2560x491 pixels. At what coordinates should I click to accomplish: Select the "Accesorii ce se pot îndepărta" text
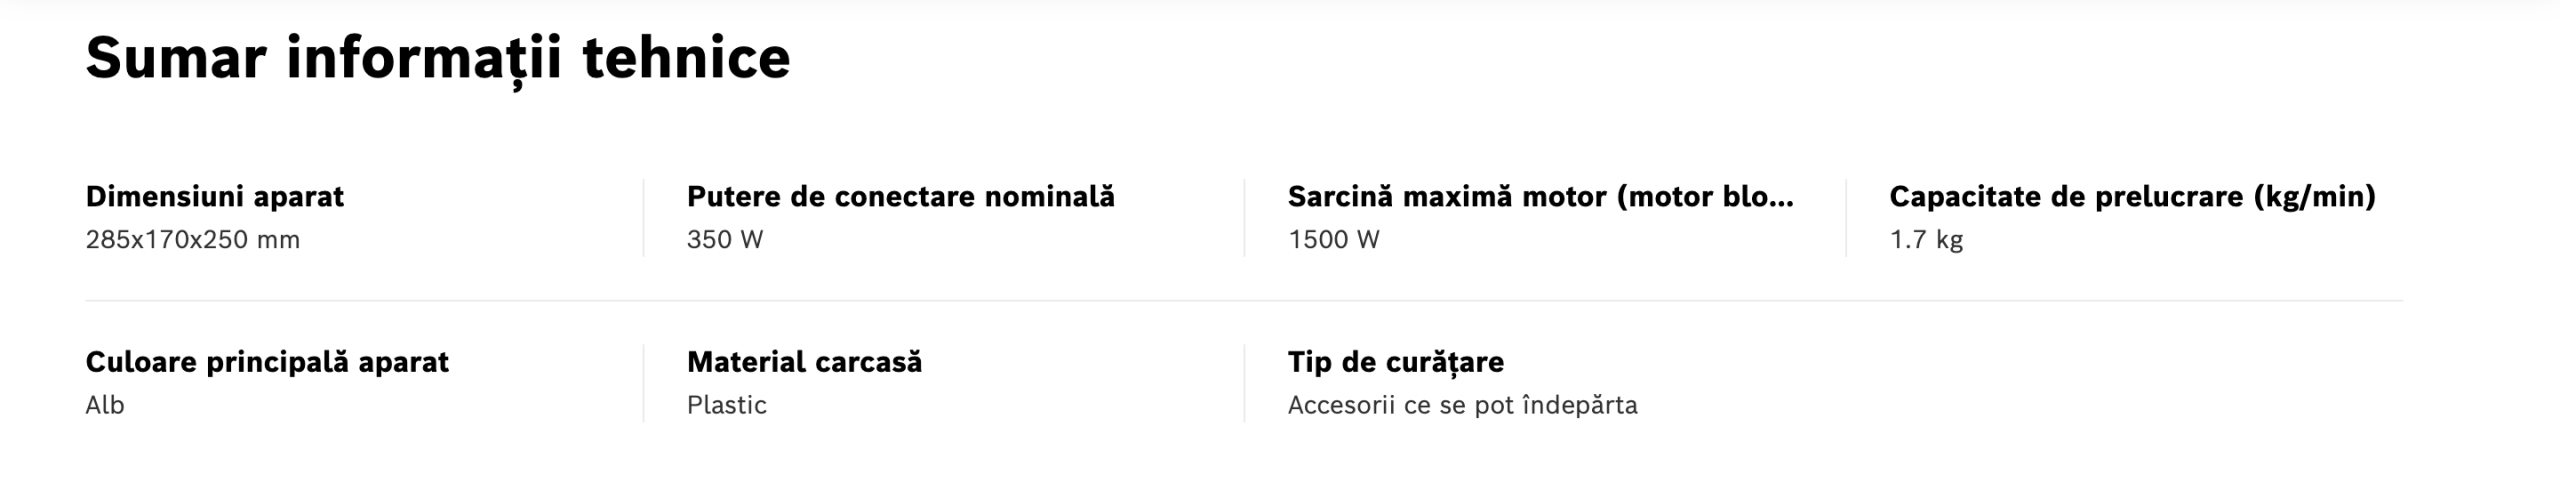pos(1462,405)
